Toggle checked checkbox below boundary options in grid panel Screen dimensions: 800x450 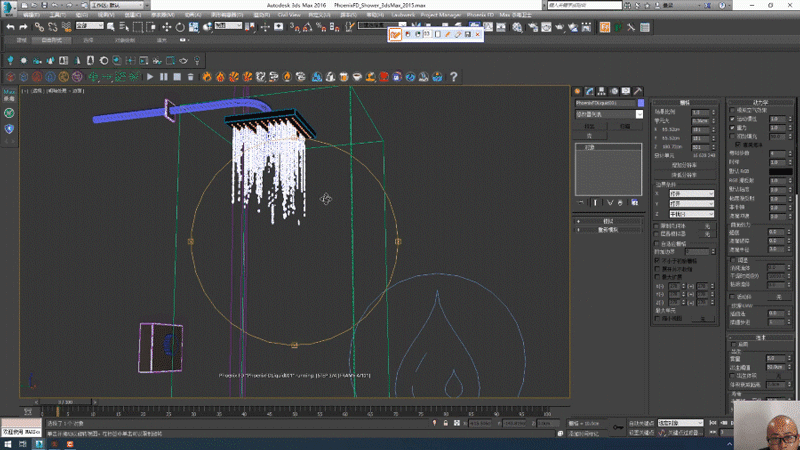click(x=657, y=261)
